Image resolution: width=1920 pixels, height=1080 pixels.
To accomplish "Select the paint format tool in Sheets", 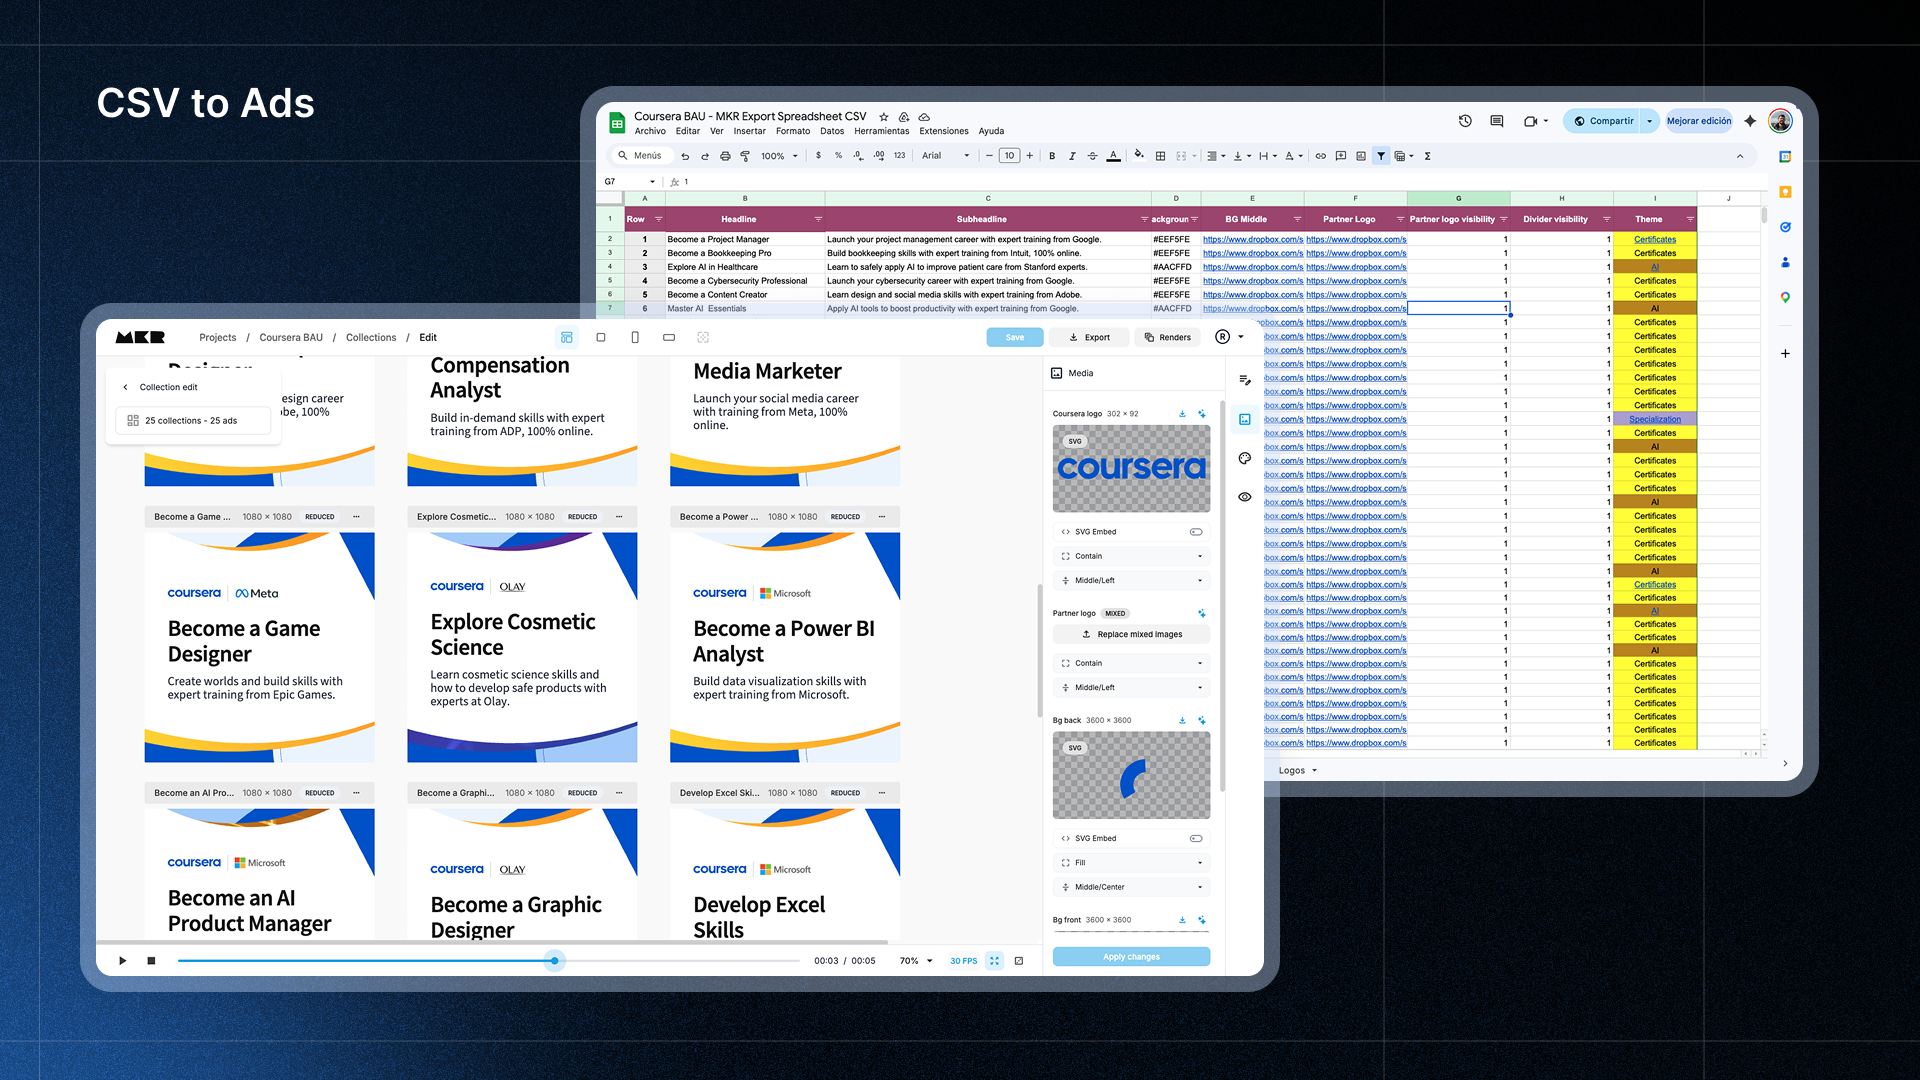I will [745, 156].
